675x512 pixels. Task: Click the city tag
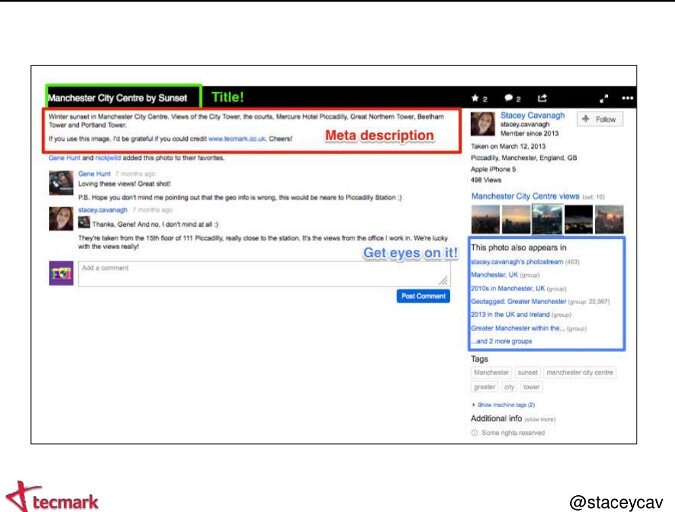509,387
